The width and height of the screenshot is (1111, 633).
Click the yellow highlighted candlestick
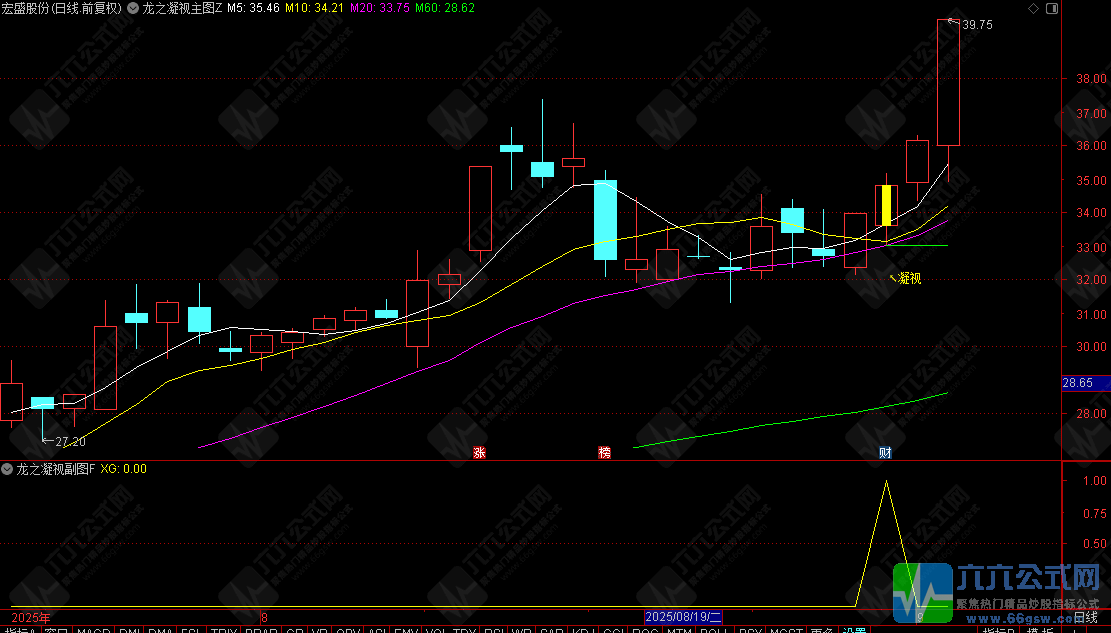point(886,205)
